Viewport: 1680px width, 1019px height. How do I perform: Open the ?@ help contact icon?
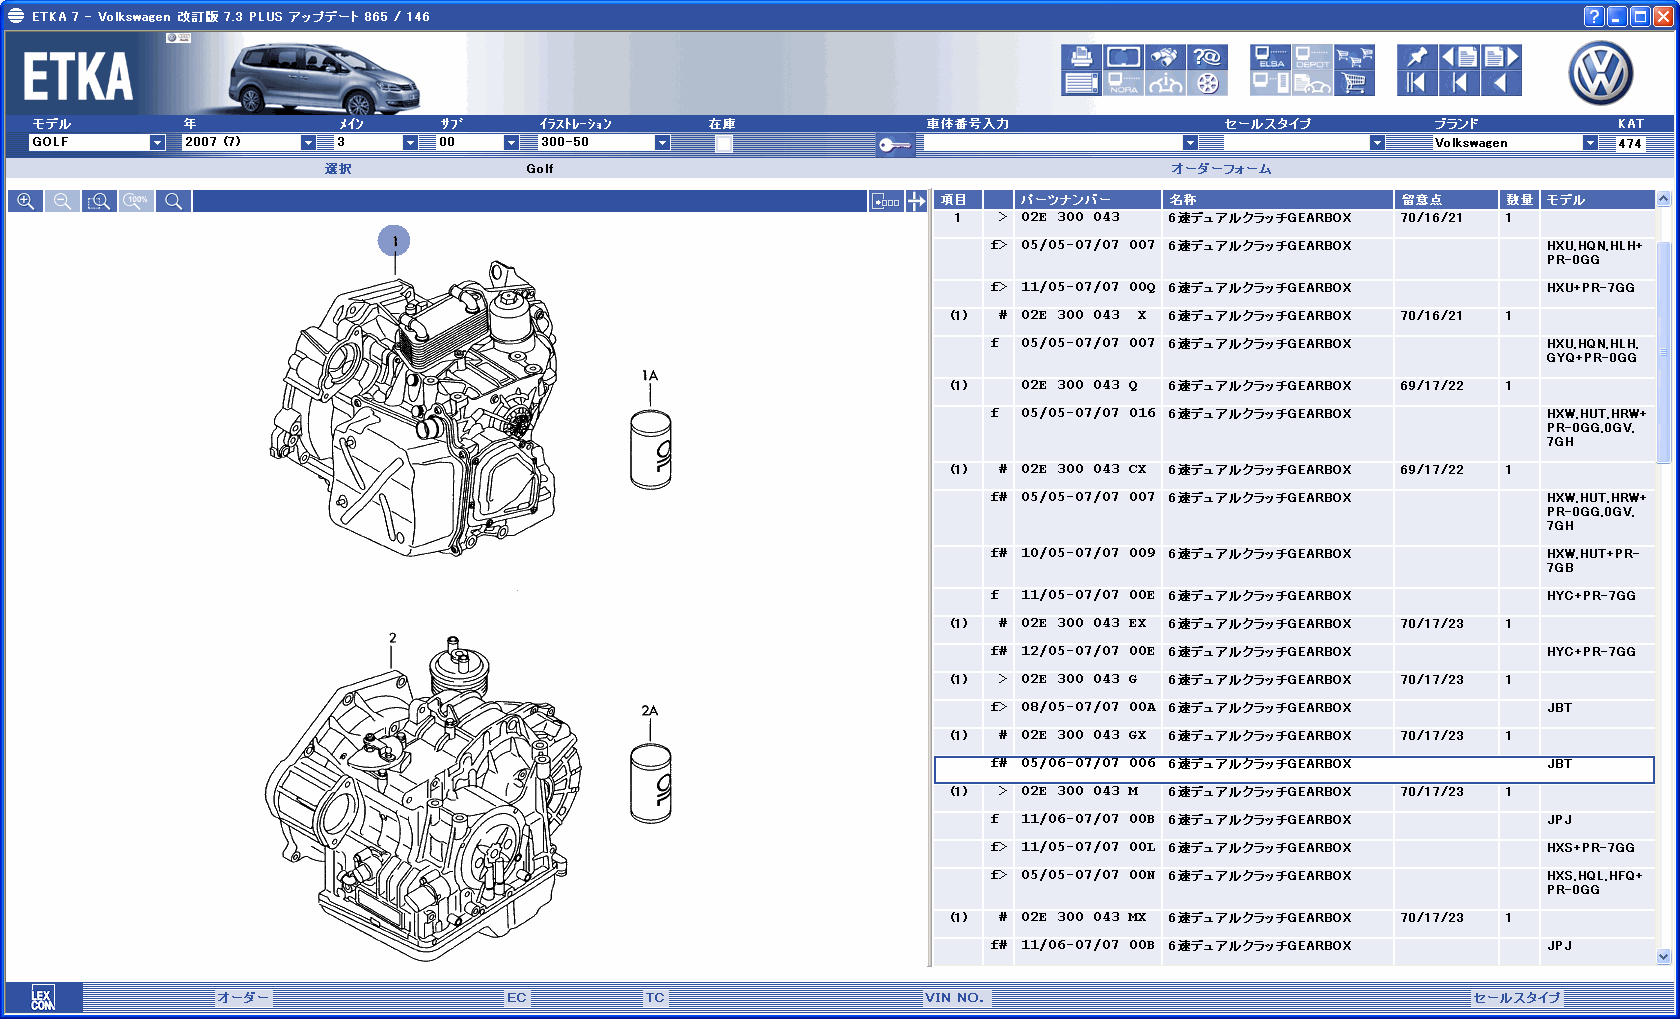[1208, 57]
